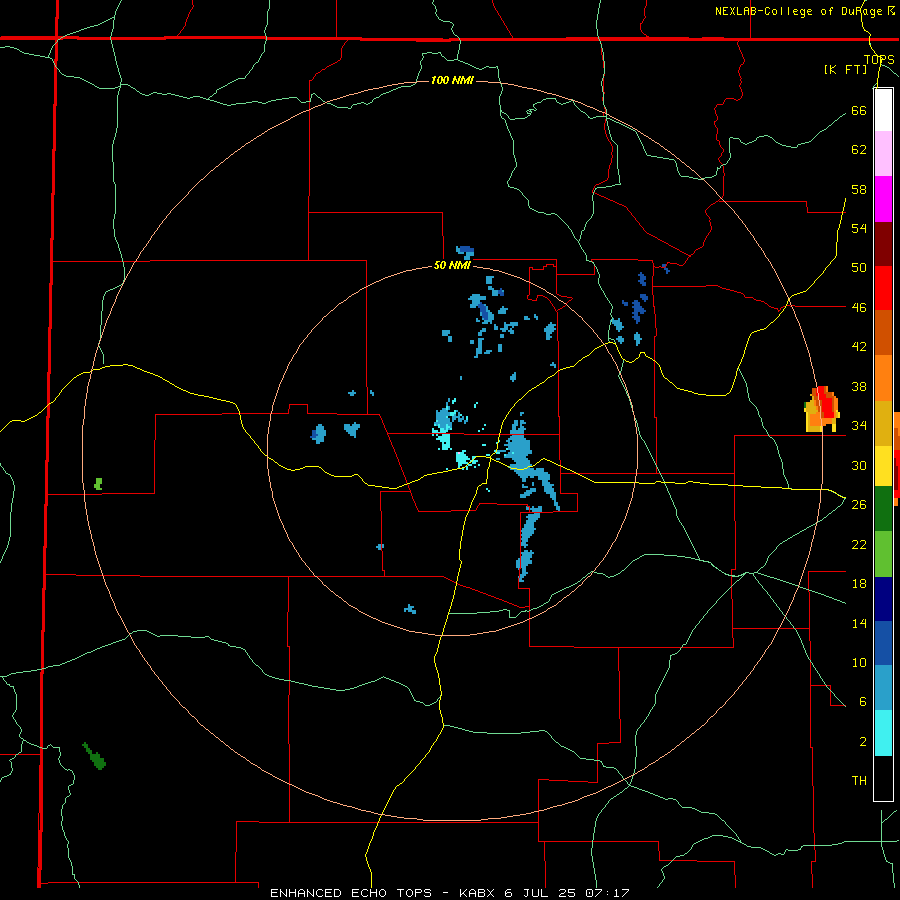The image size is (900, 900).
Task: Click the '14' scale label
Action: tap(859, 623)
